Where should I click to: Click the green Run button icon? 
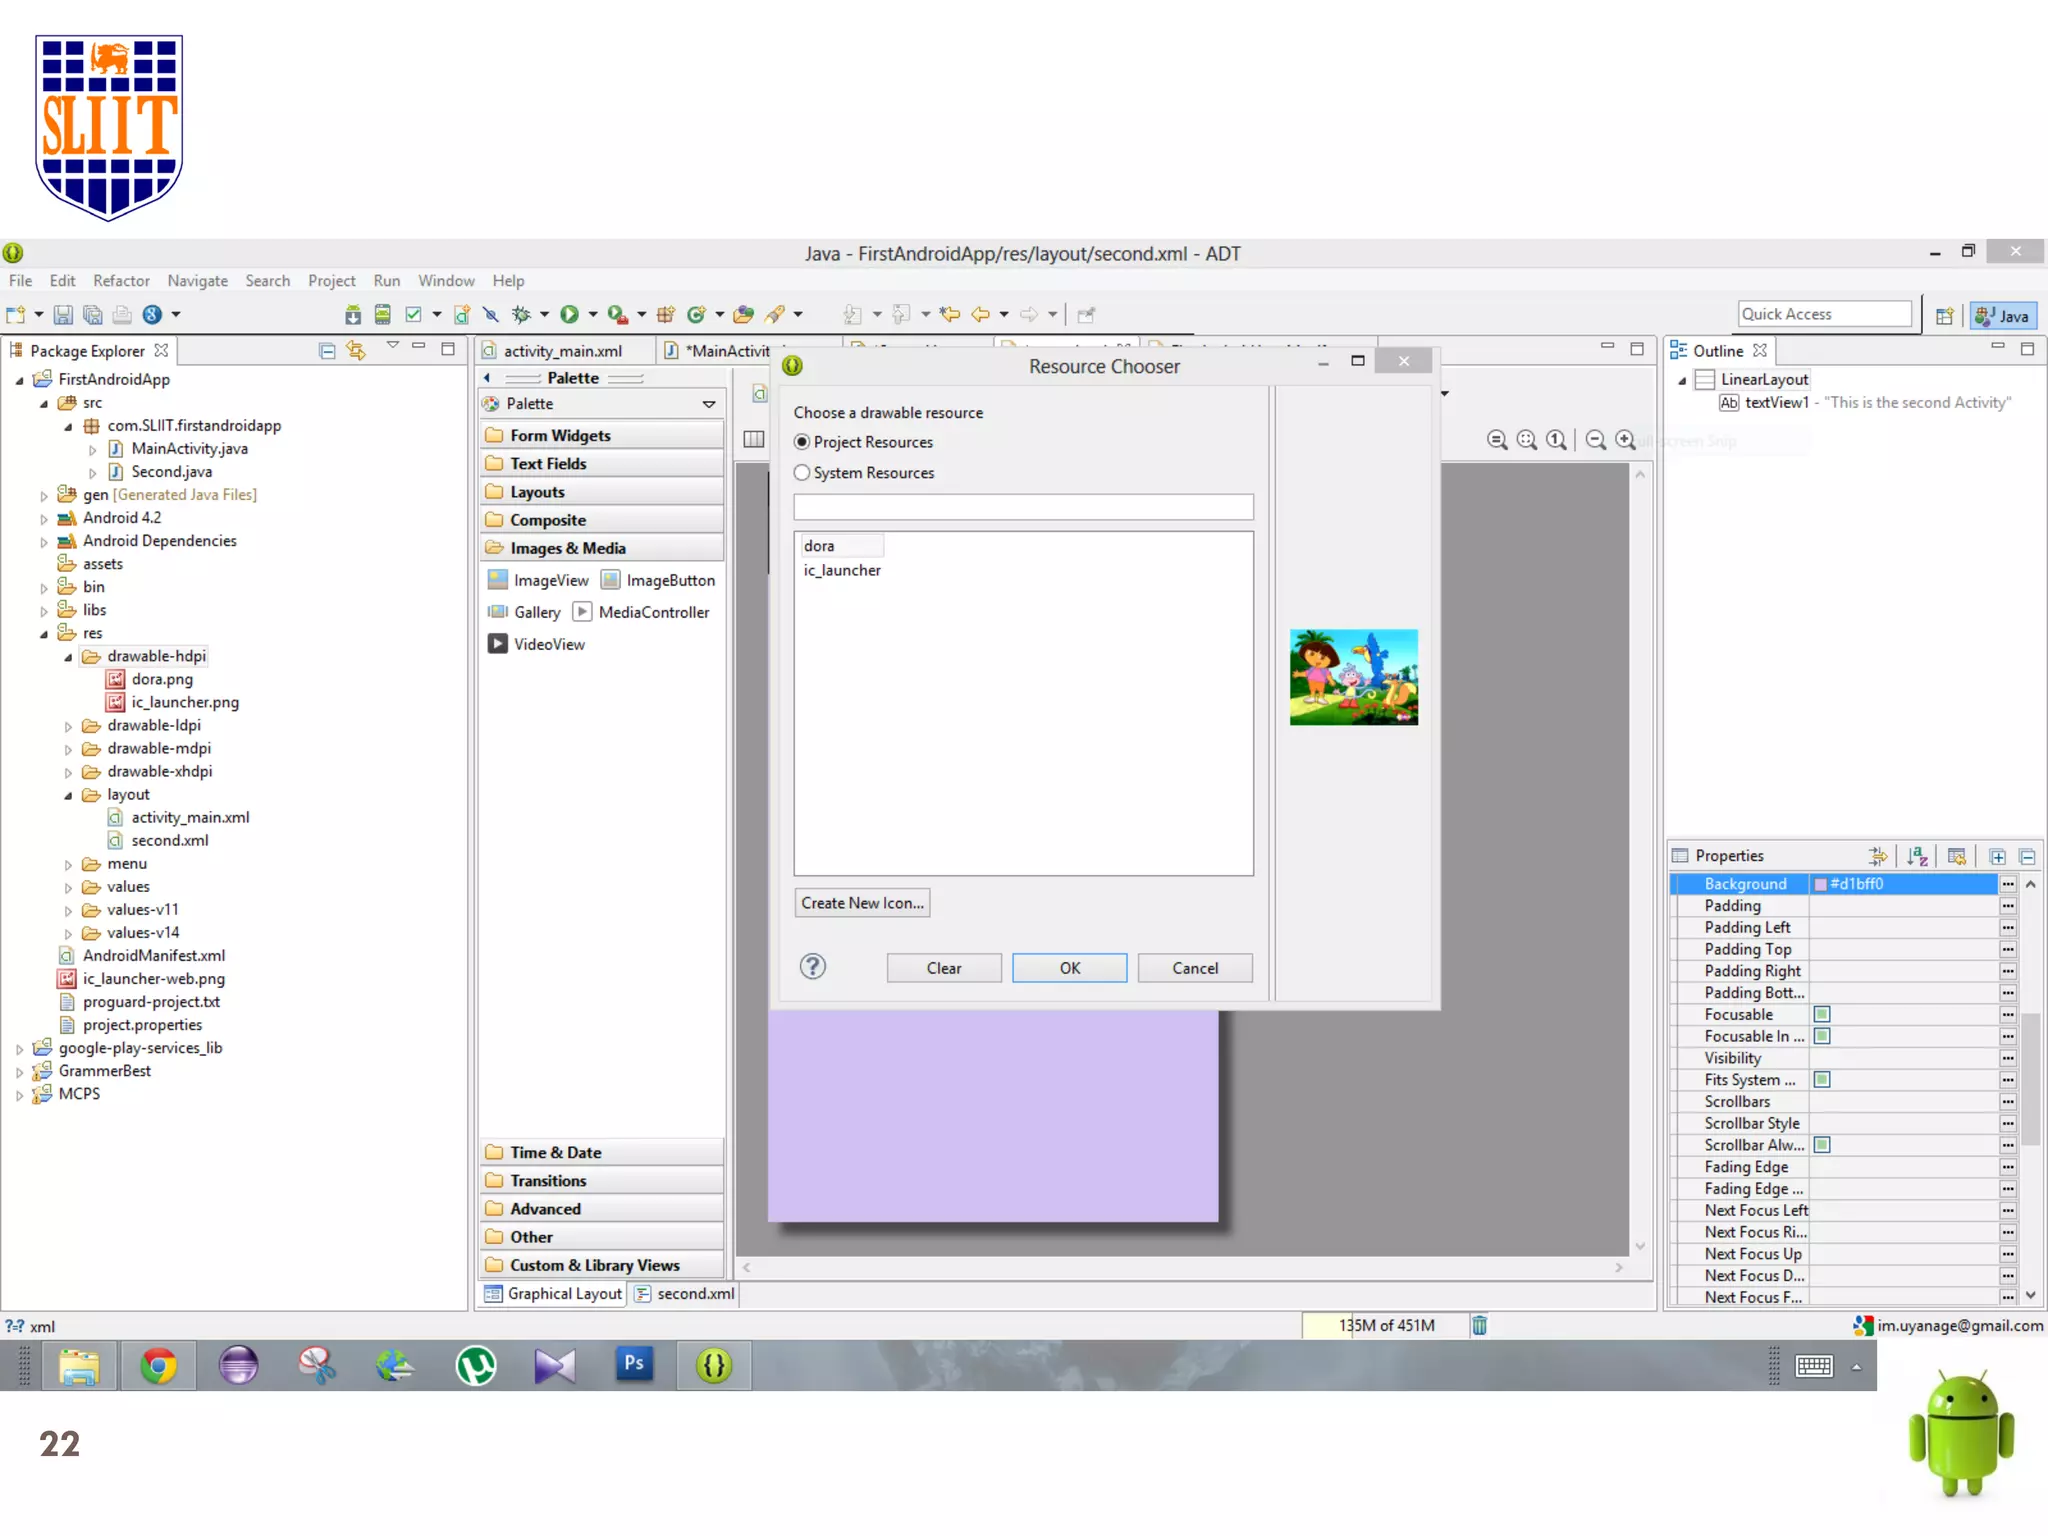569,315
